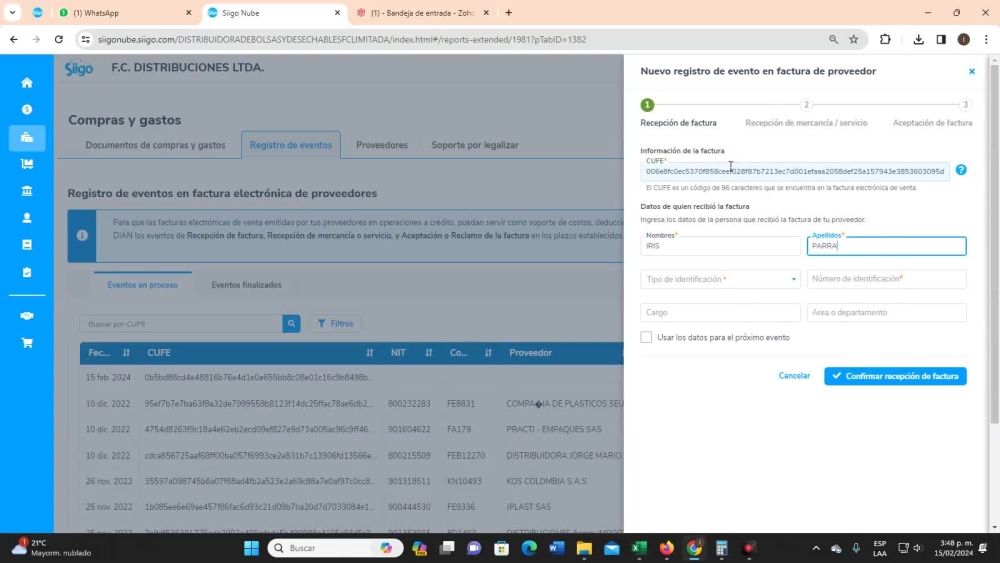Click row provider PRACTI - EMPAQUES SAS
The height and width of the screenshot is (563, 1000).
(x=554, y=430)
